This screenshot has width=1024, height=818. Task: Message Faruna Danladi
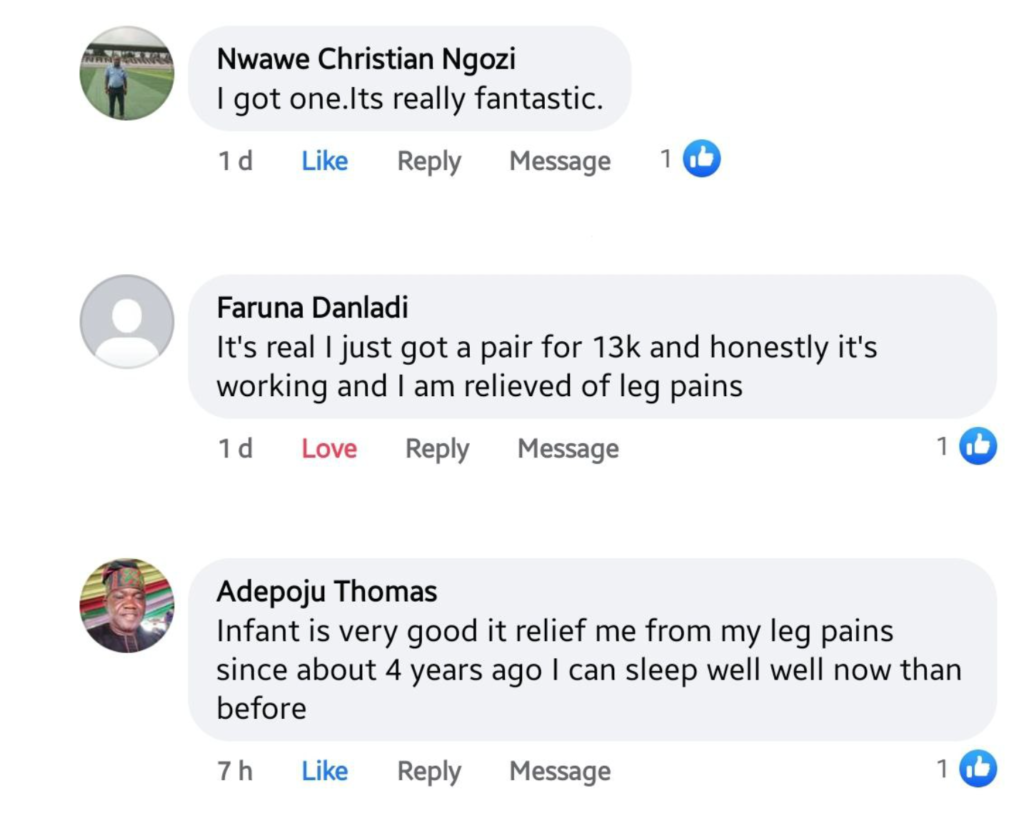point(568,449)
